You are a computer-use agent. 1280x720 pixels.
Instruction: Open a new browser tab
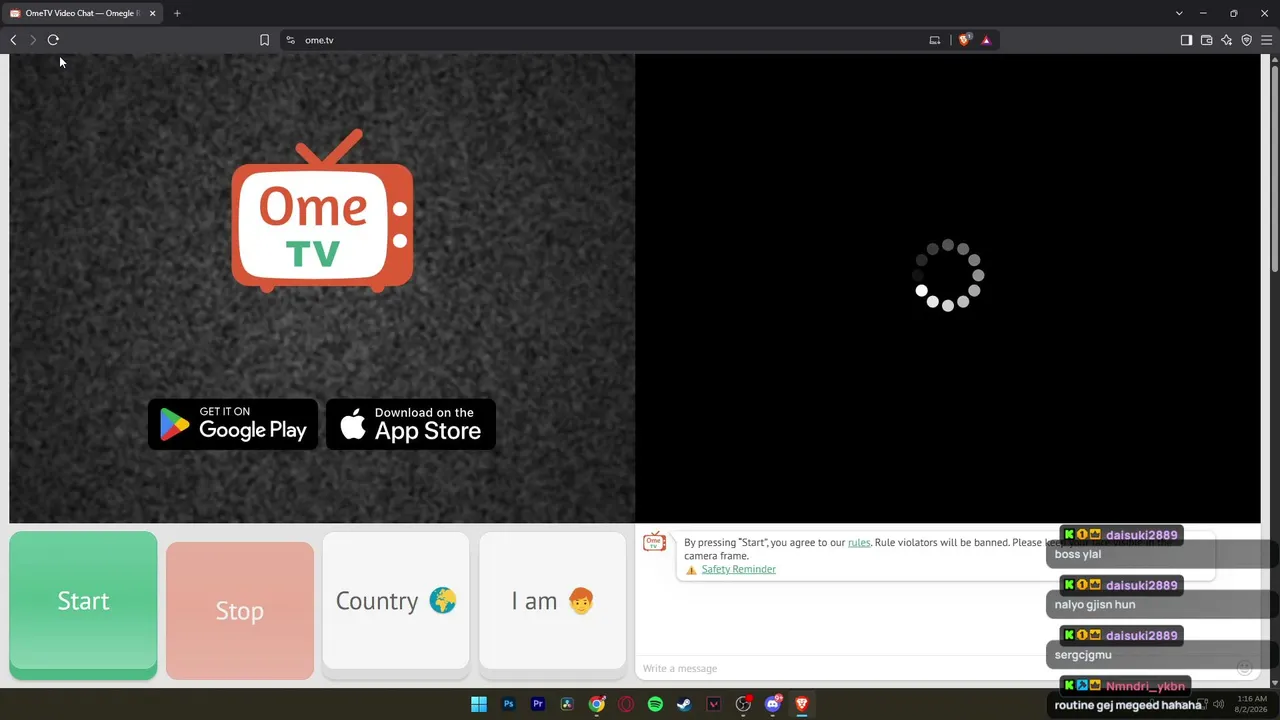pos(177,13)
